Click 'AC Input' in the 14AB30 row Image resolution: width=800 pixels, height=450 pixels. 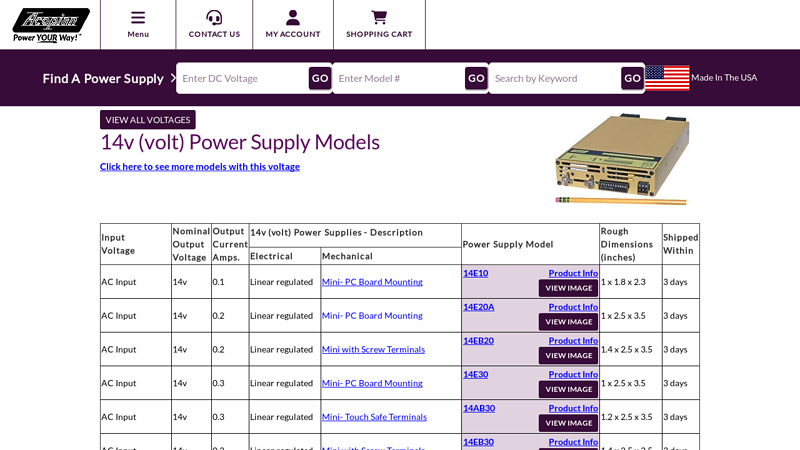[x=118, y=417]
